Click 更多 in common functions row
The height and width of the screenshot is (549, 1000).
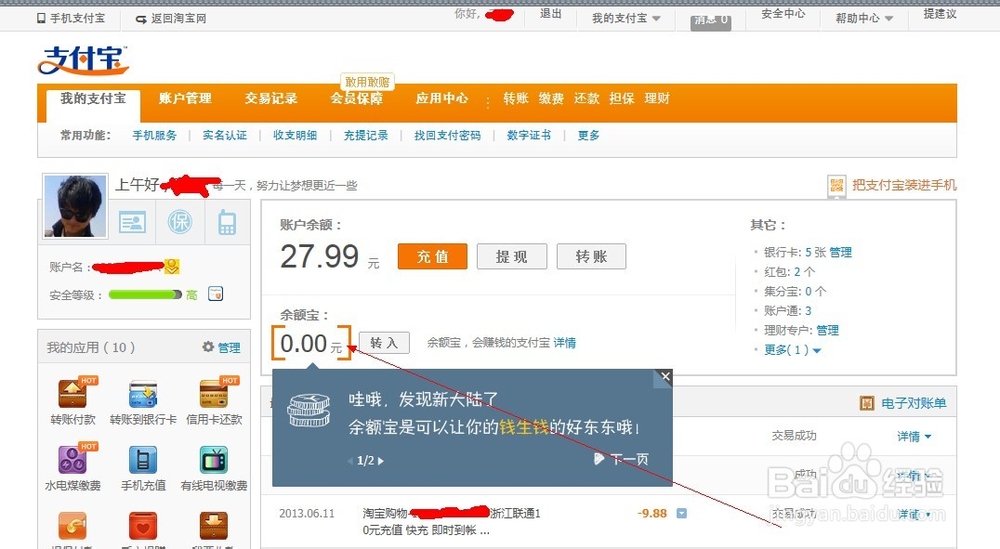pyautogui.click(x=589, y=135)
